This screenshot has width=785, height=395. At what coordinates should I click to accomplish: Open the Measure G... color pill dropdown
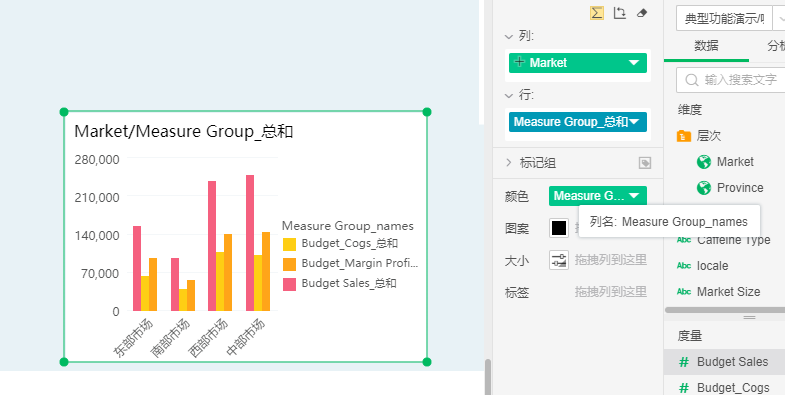634,196
